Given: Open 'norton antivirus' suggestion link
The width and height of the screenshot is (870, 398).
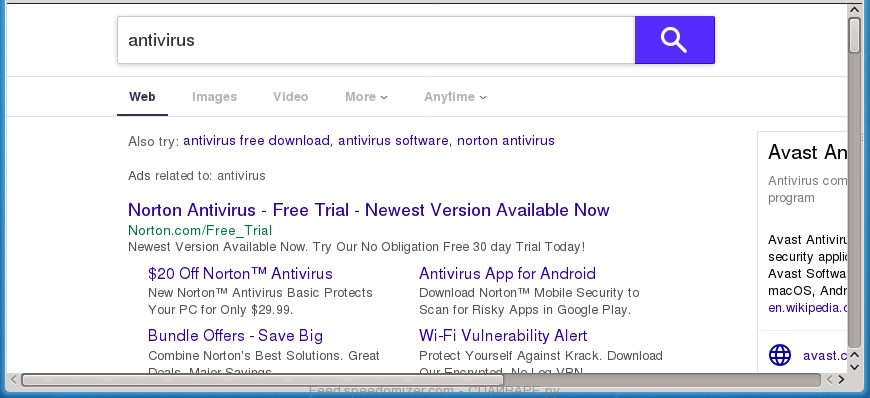Looking at the screenshot, I should point(505,140).
